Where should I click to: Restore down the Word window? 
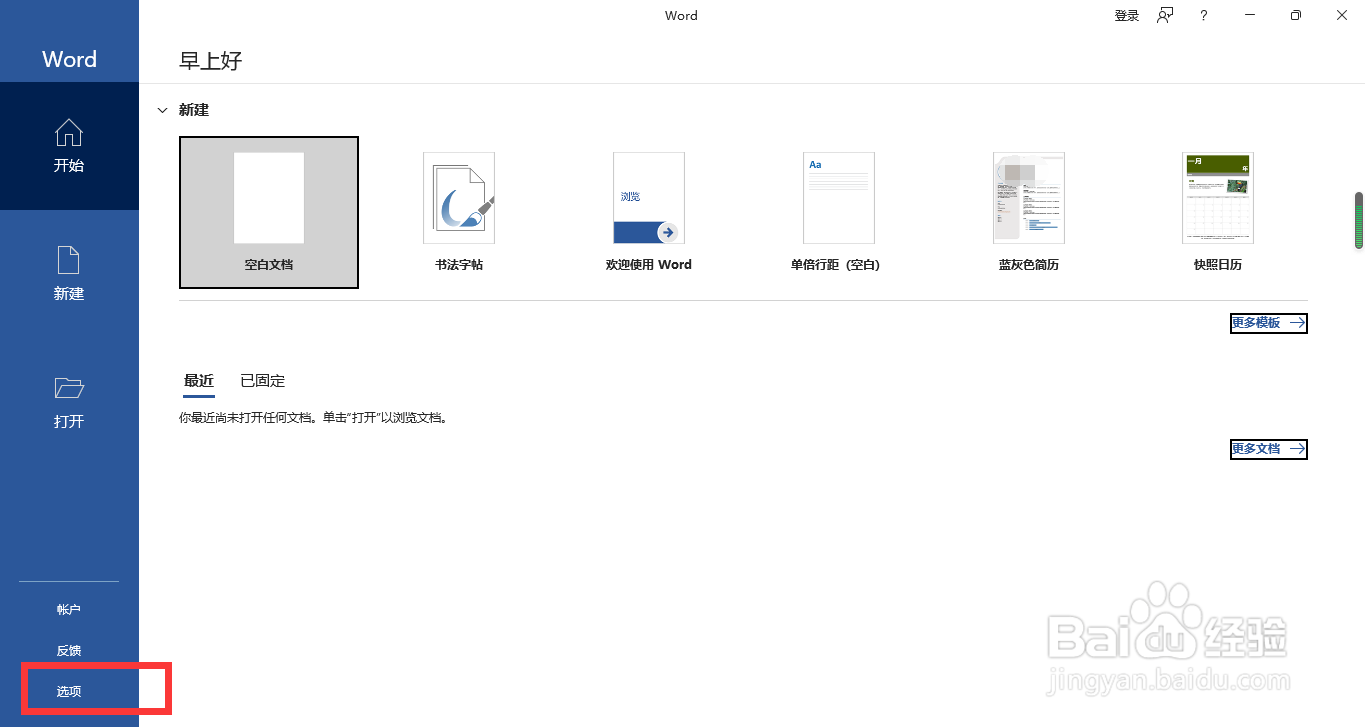1296,15
